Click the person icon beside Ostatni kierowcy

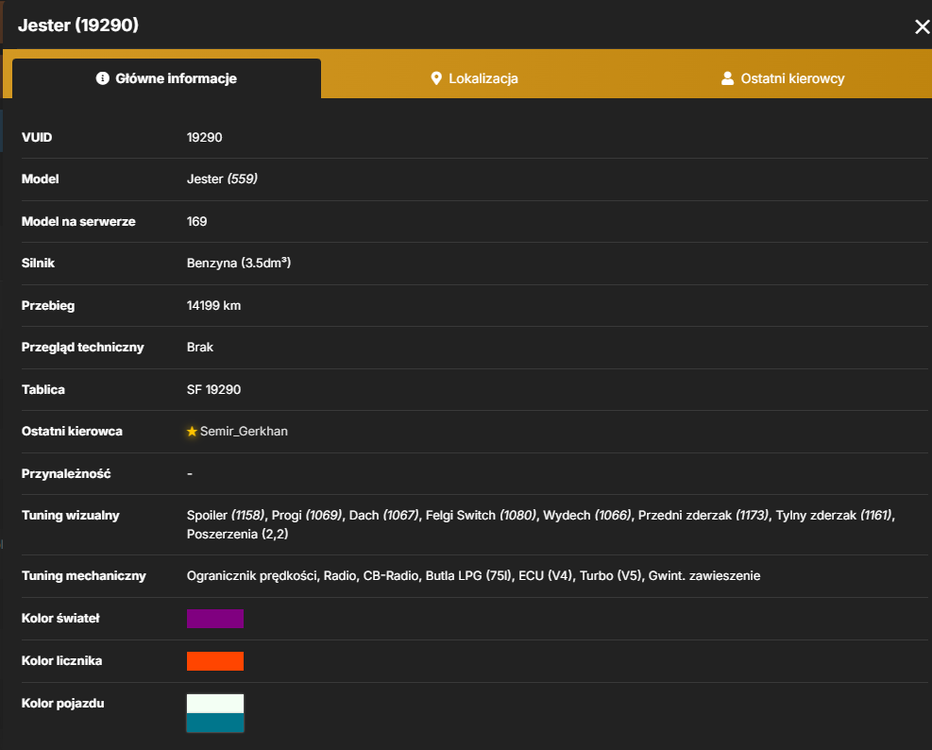728,78
